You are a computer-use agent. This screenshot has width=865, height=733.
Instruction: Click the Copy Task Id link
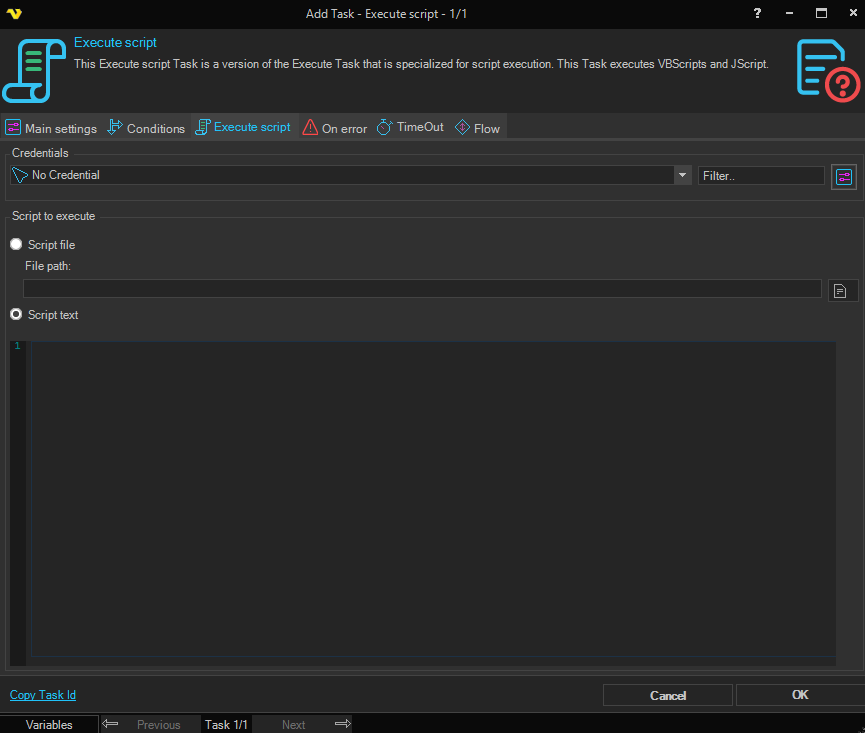(43, 695)
